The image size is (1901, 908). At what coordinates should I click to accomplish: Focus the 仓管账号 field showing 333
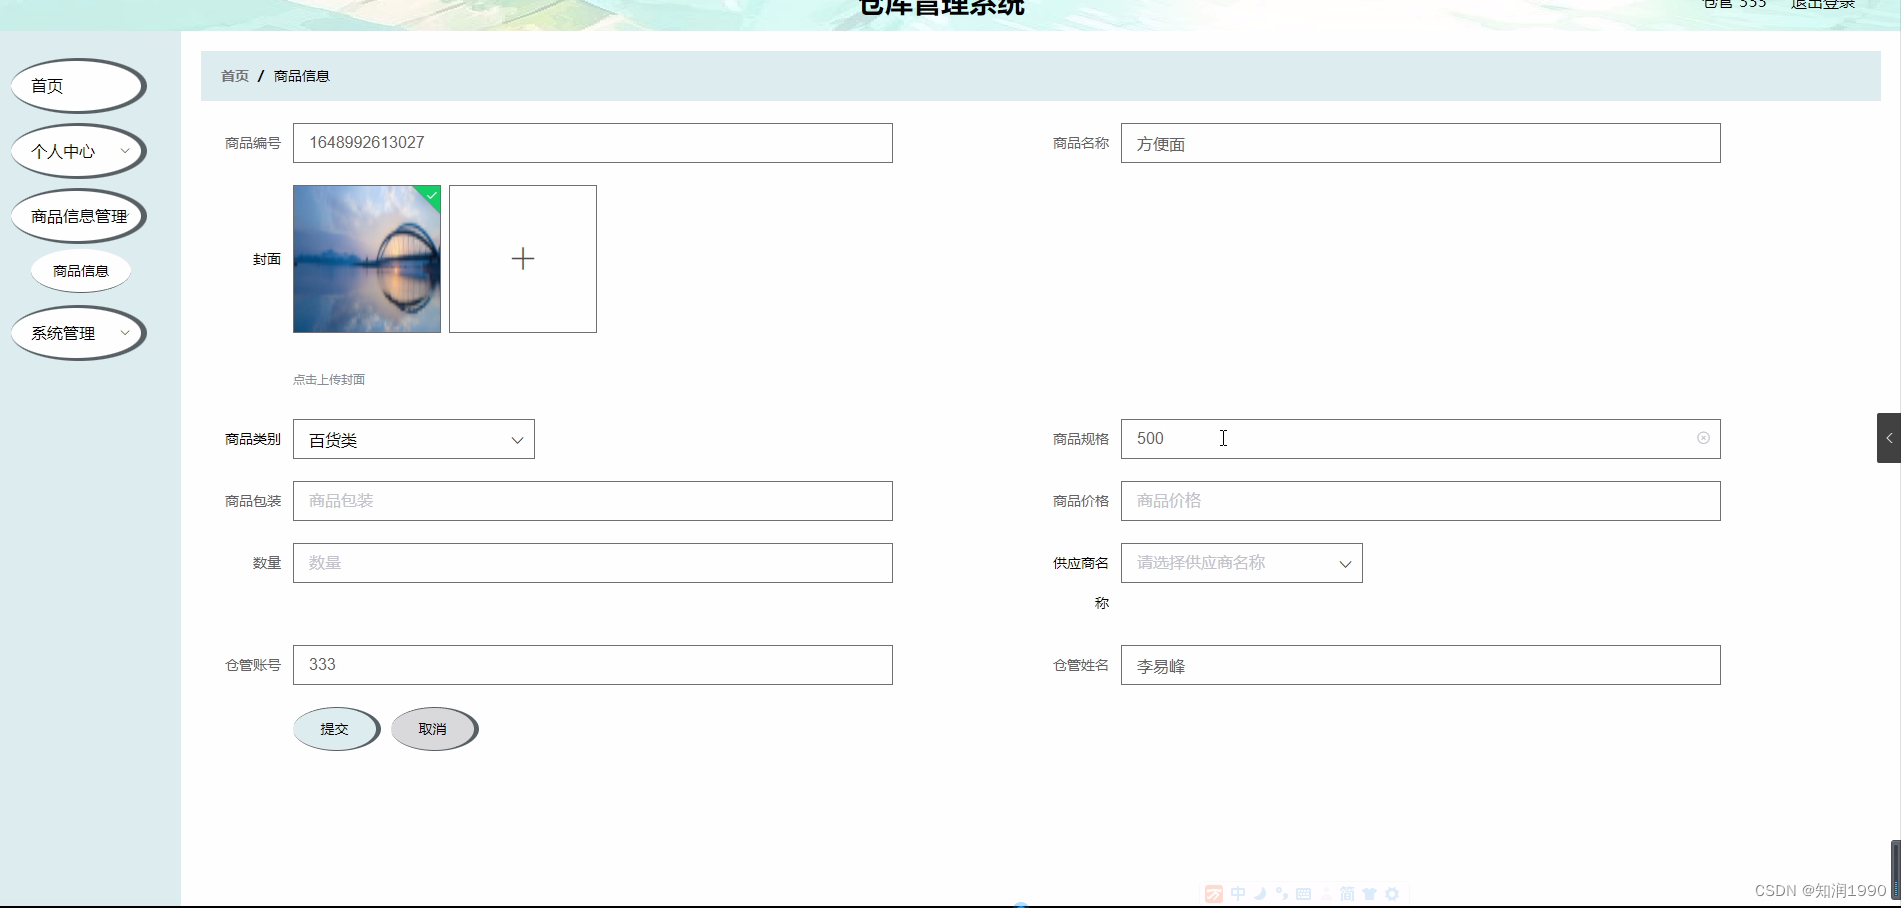(x=593, y=665)
